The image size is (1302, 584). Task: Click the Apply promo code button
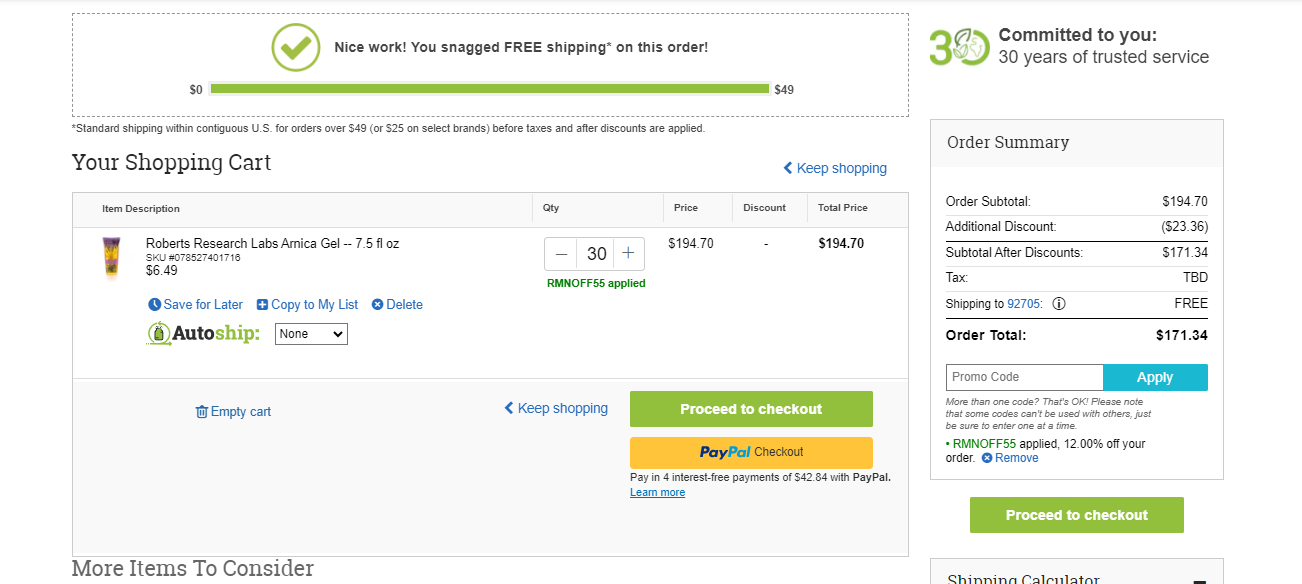point(1155,377)
